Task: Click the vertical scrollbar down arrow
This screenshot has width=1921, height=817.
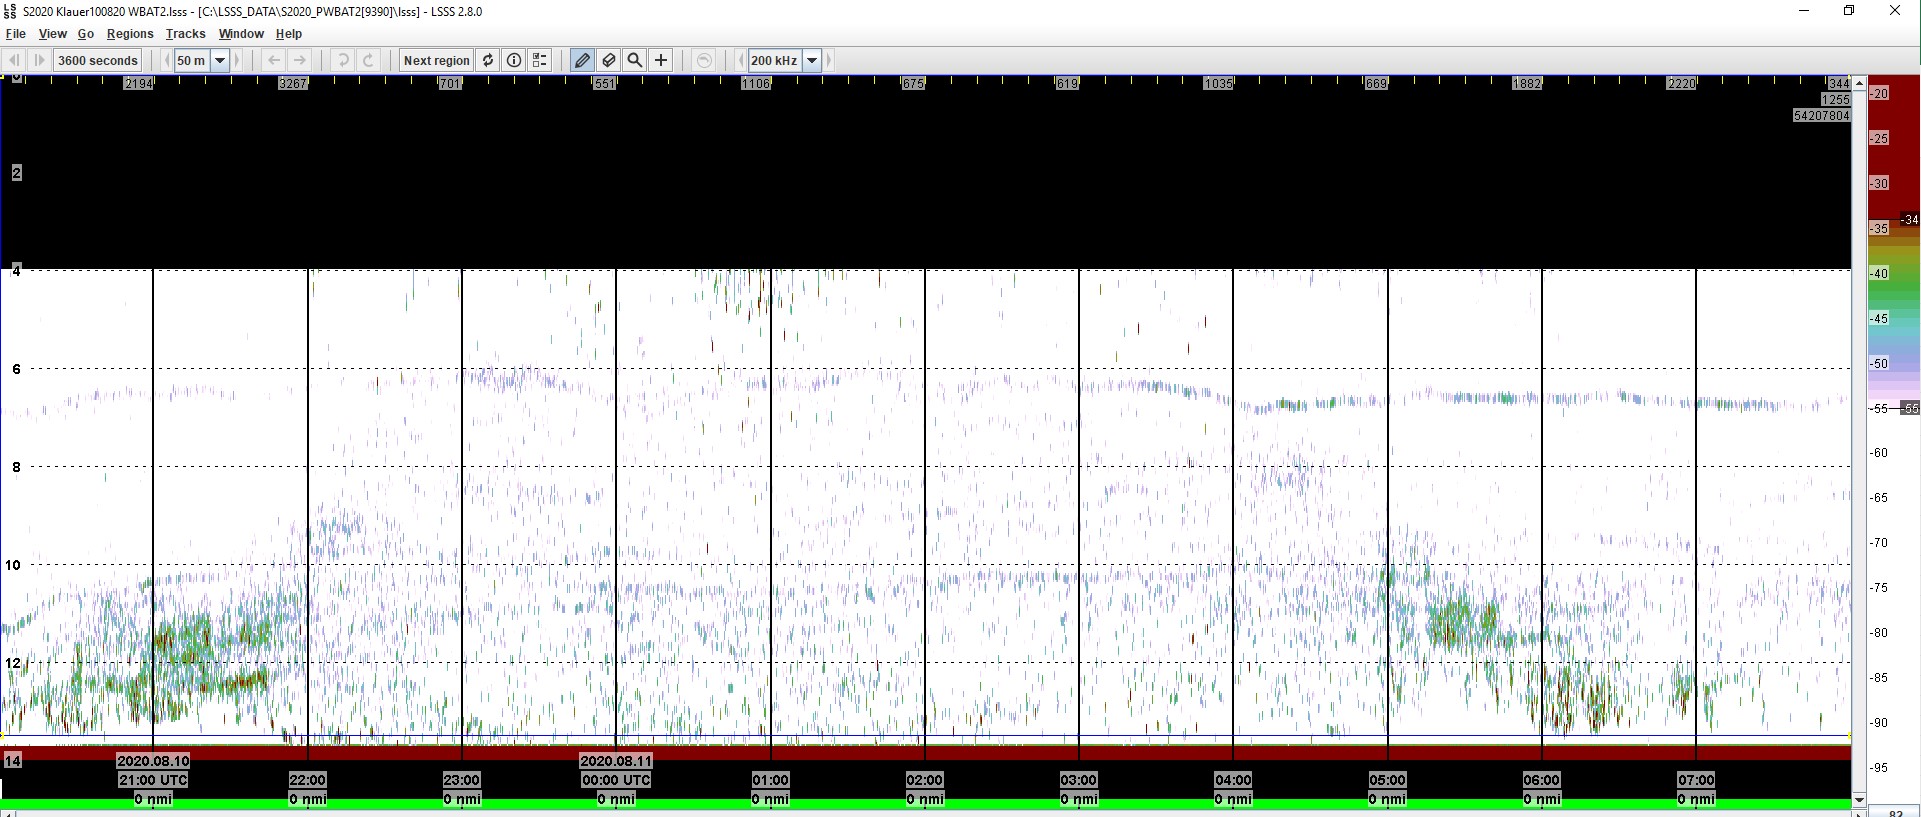Action: pyautogui.click(x=1859, y=800)
